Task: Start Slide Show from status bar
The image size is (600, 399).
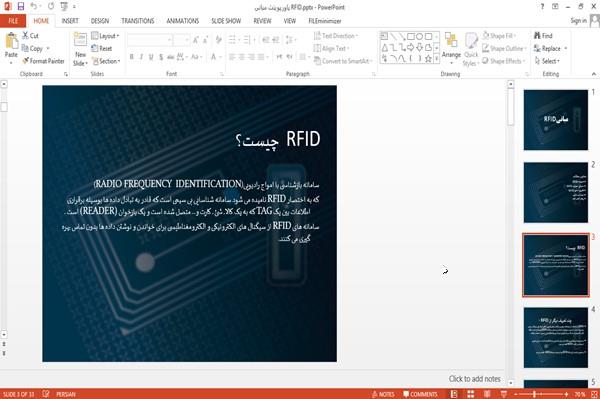Action: pos(504,394)
